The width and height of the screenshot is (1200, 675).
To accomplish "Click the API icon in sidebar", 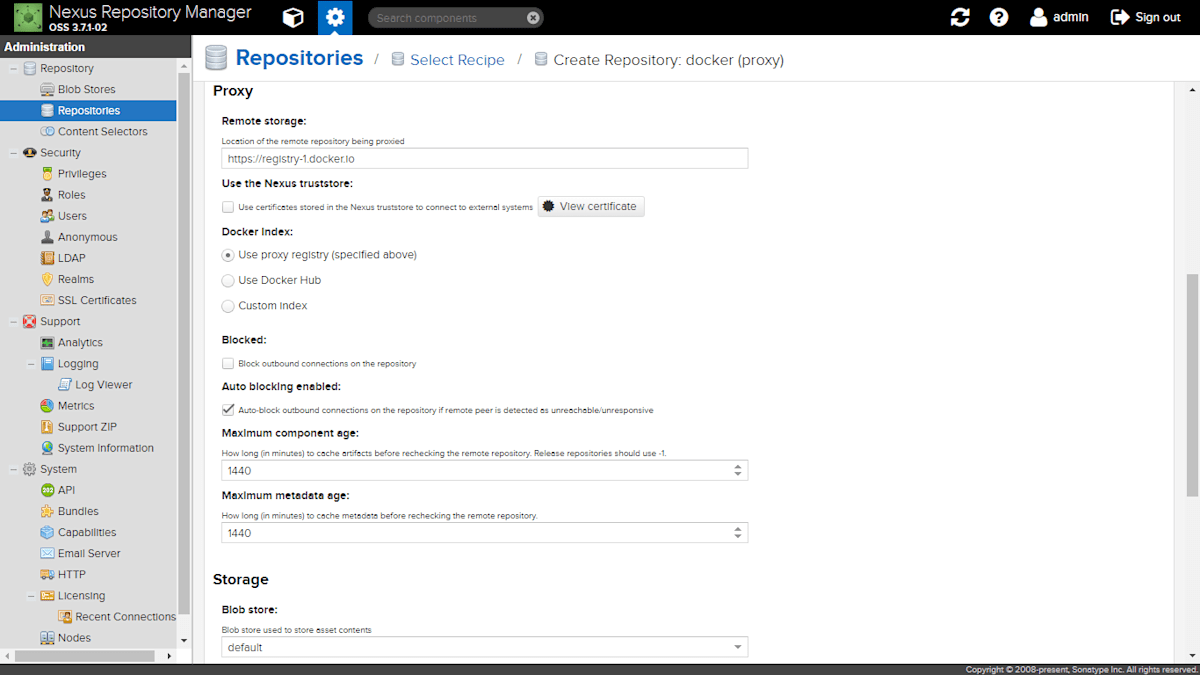I will pyautogui.click(x=47, y=490).
